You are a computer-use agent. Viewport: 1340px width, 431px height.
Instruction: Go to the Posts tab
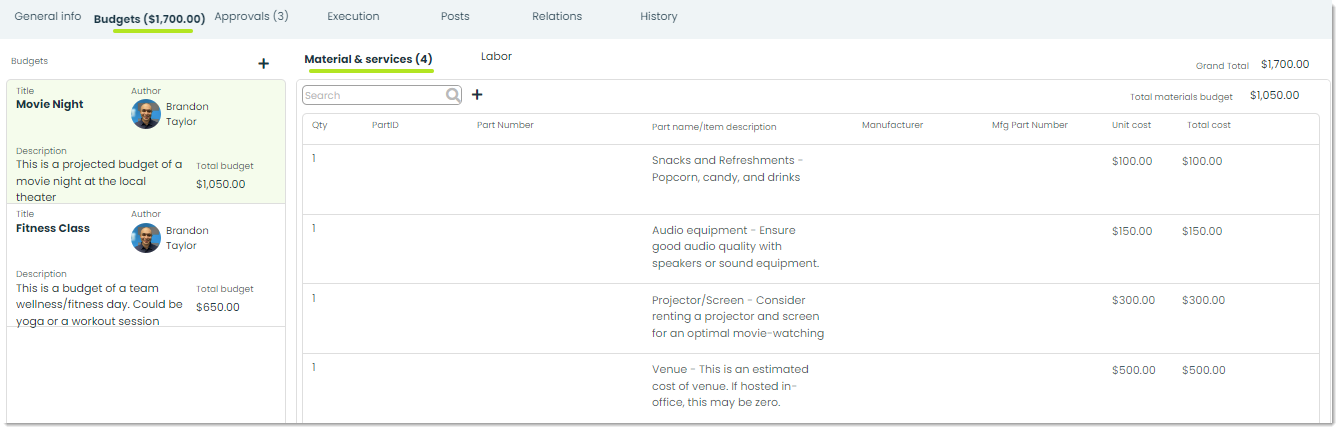[x=455, y=16]
